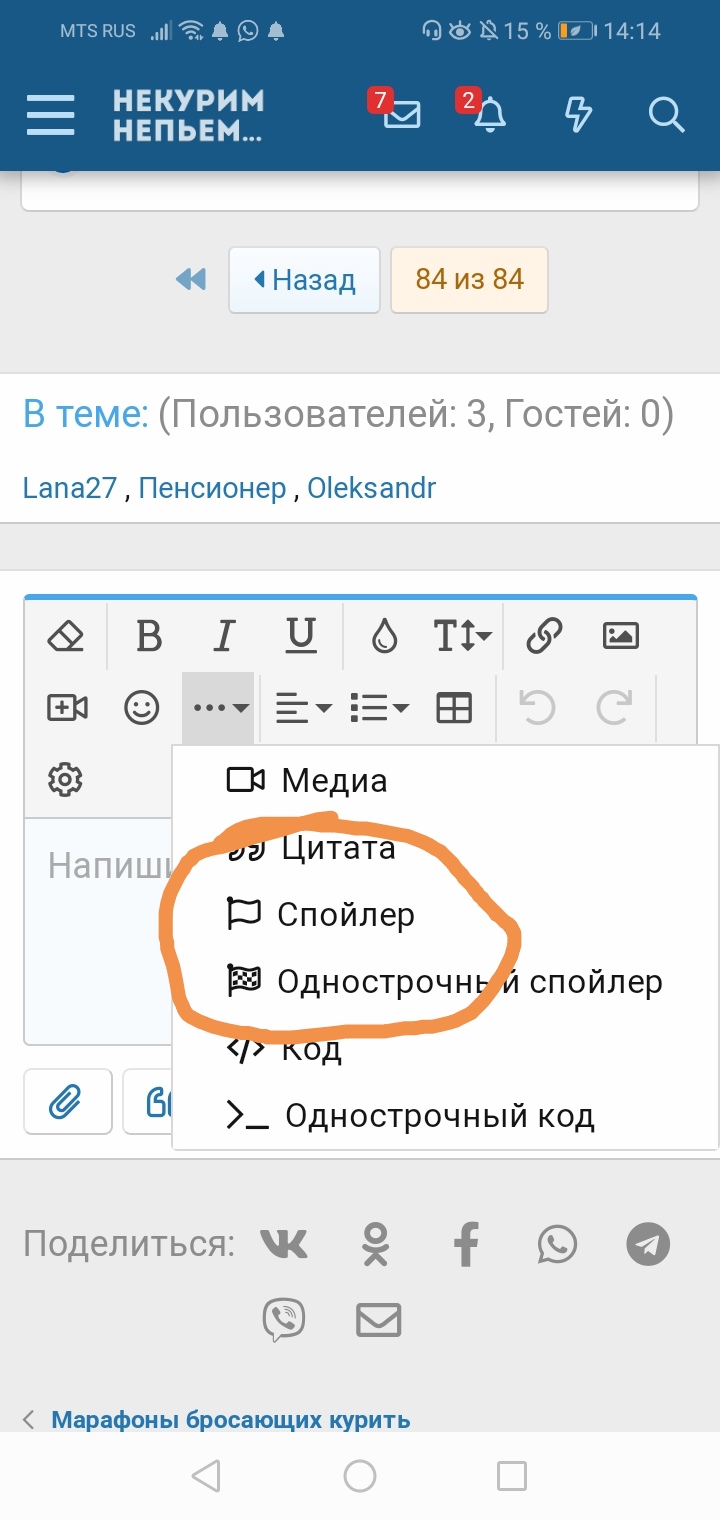The image size is (720, 1520).
Task: Click the insert link chain icon
Action: point(544,635)
